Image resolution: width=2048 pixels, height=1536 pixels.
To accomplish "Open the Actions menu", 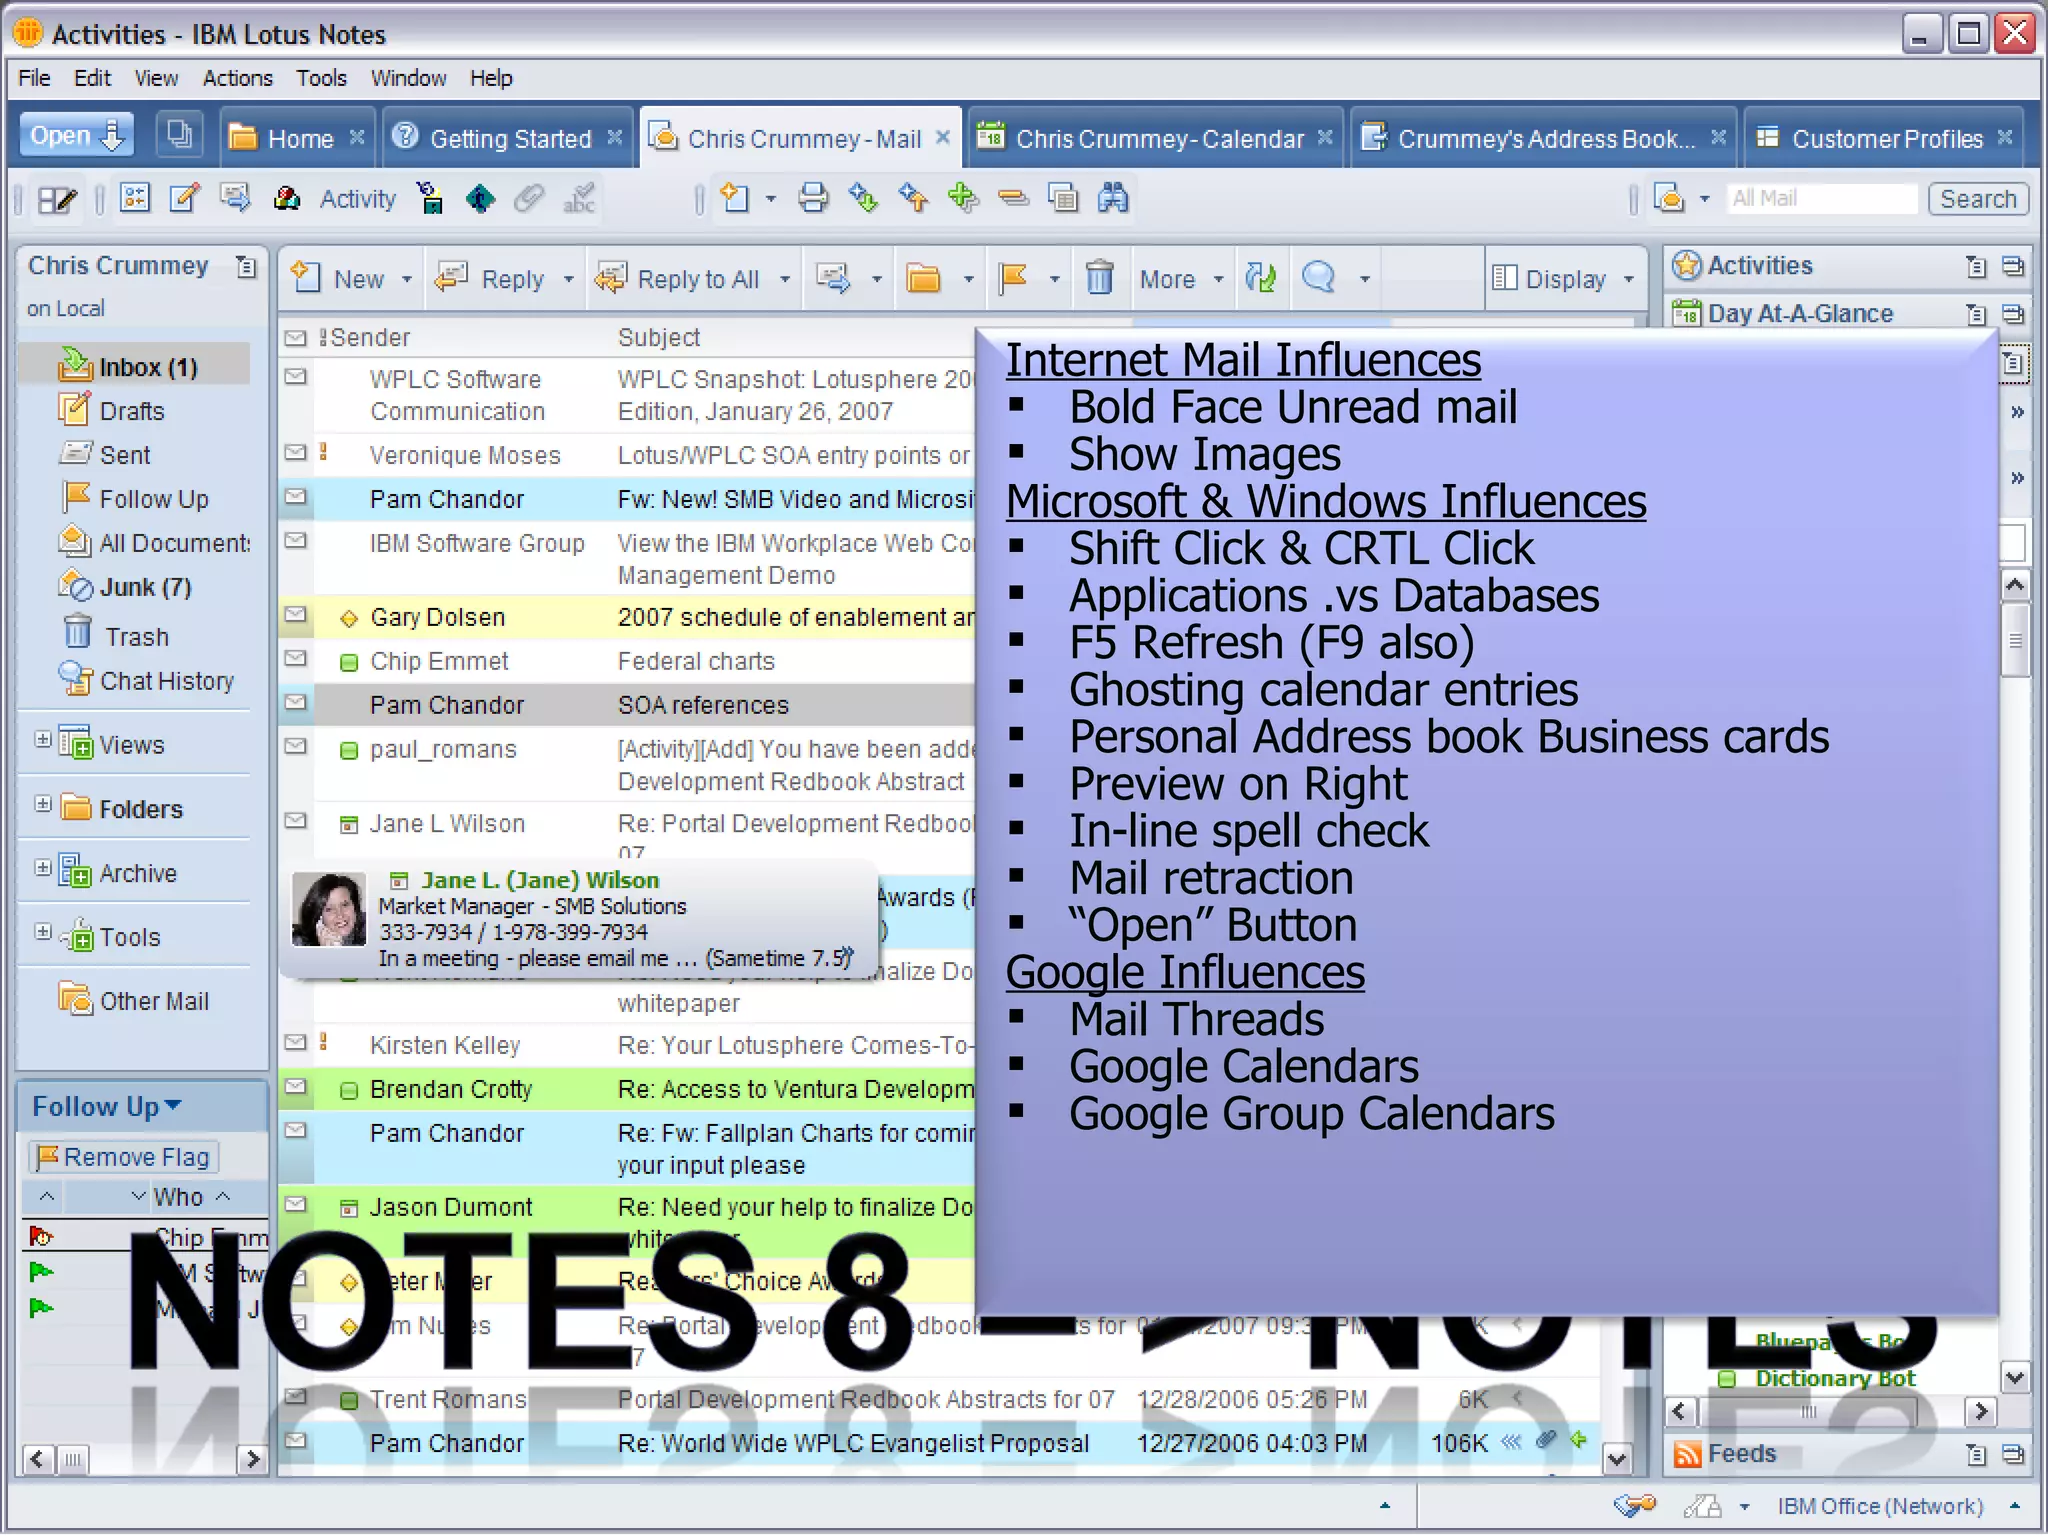I will (237, 78).
